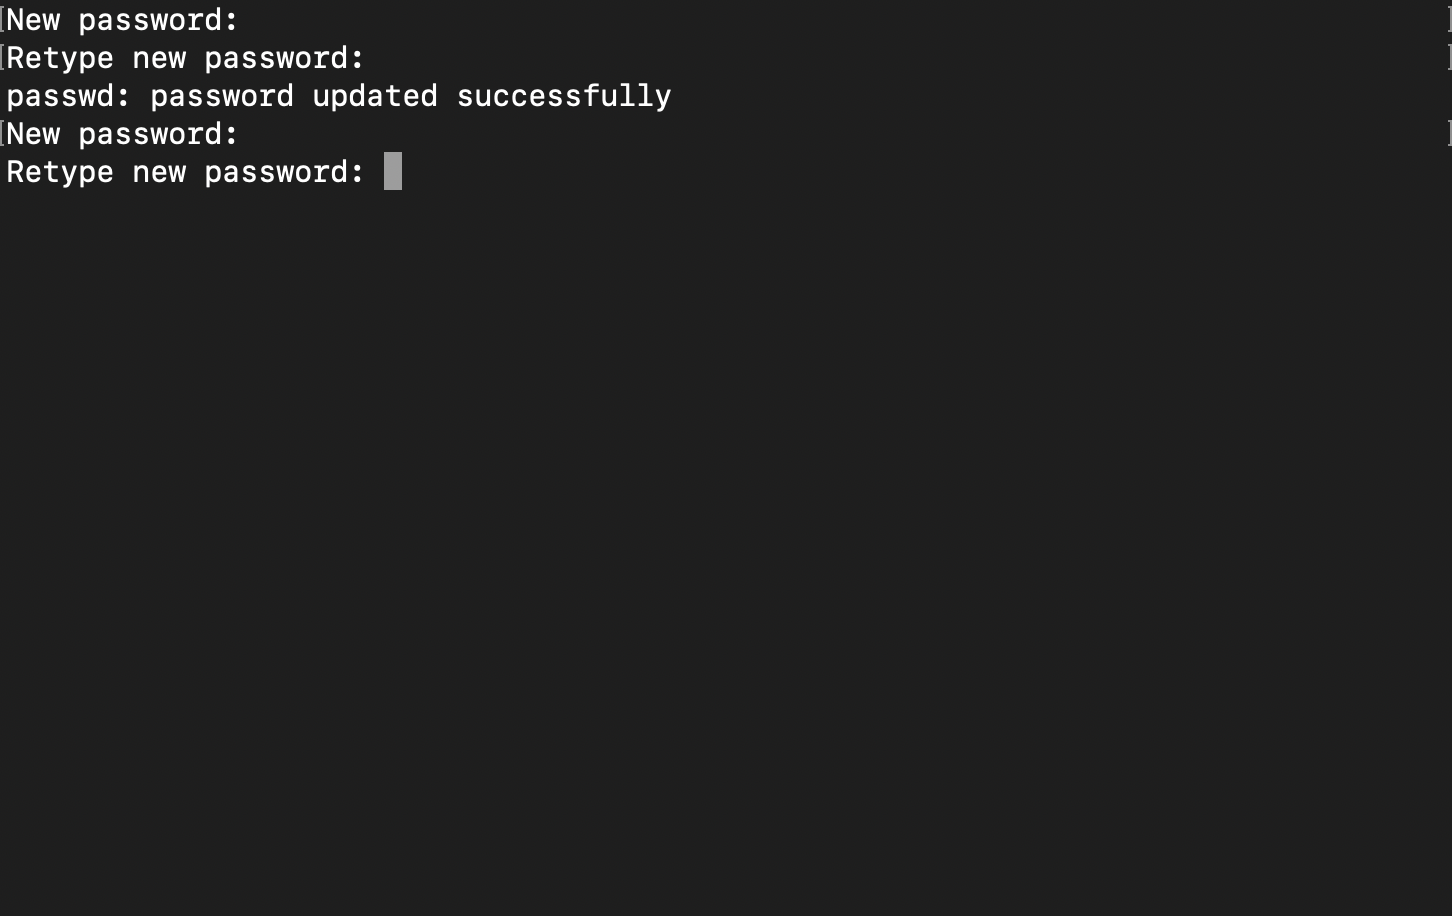Click the last "Retype new password:" prompt

pos(186,172)
